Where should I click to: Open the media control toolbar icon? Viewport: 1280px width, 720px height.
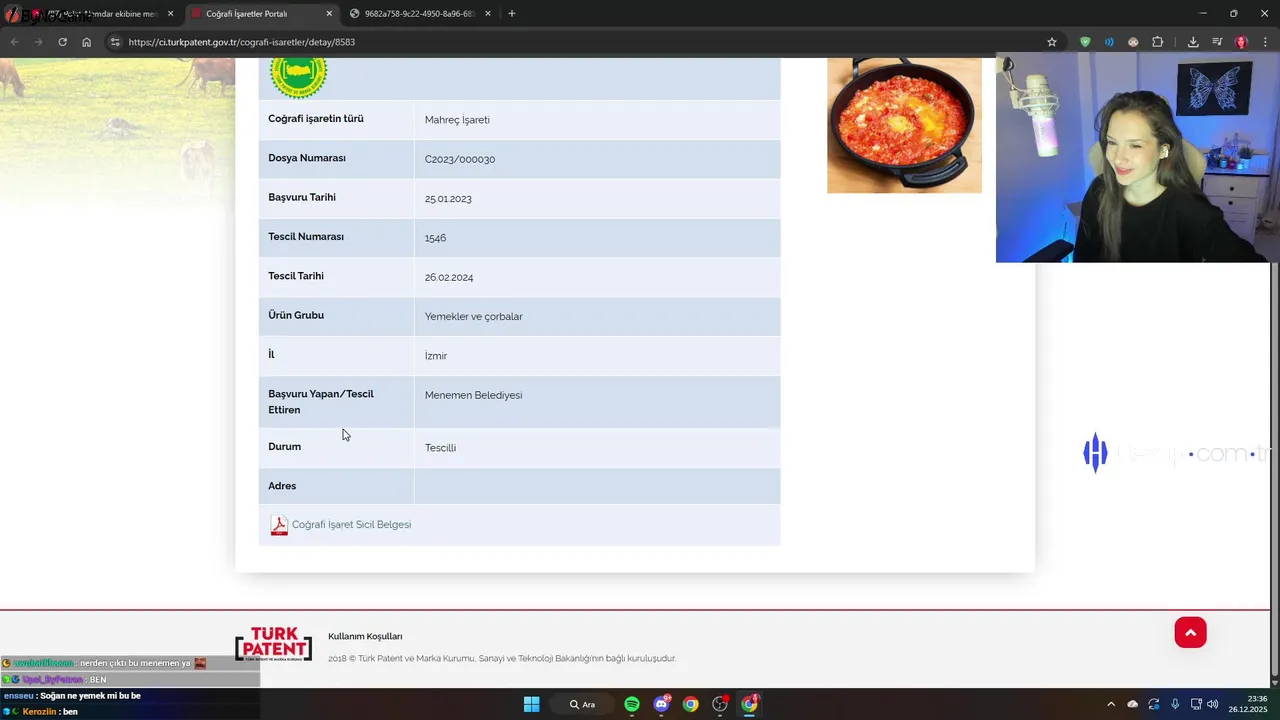click(1217, 42)
